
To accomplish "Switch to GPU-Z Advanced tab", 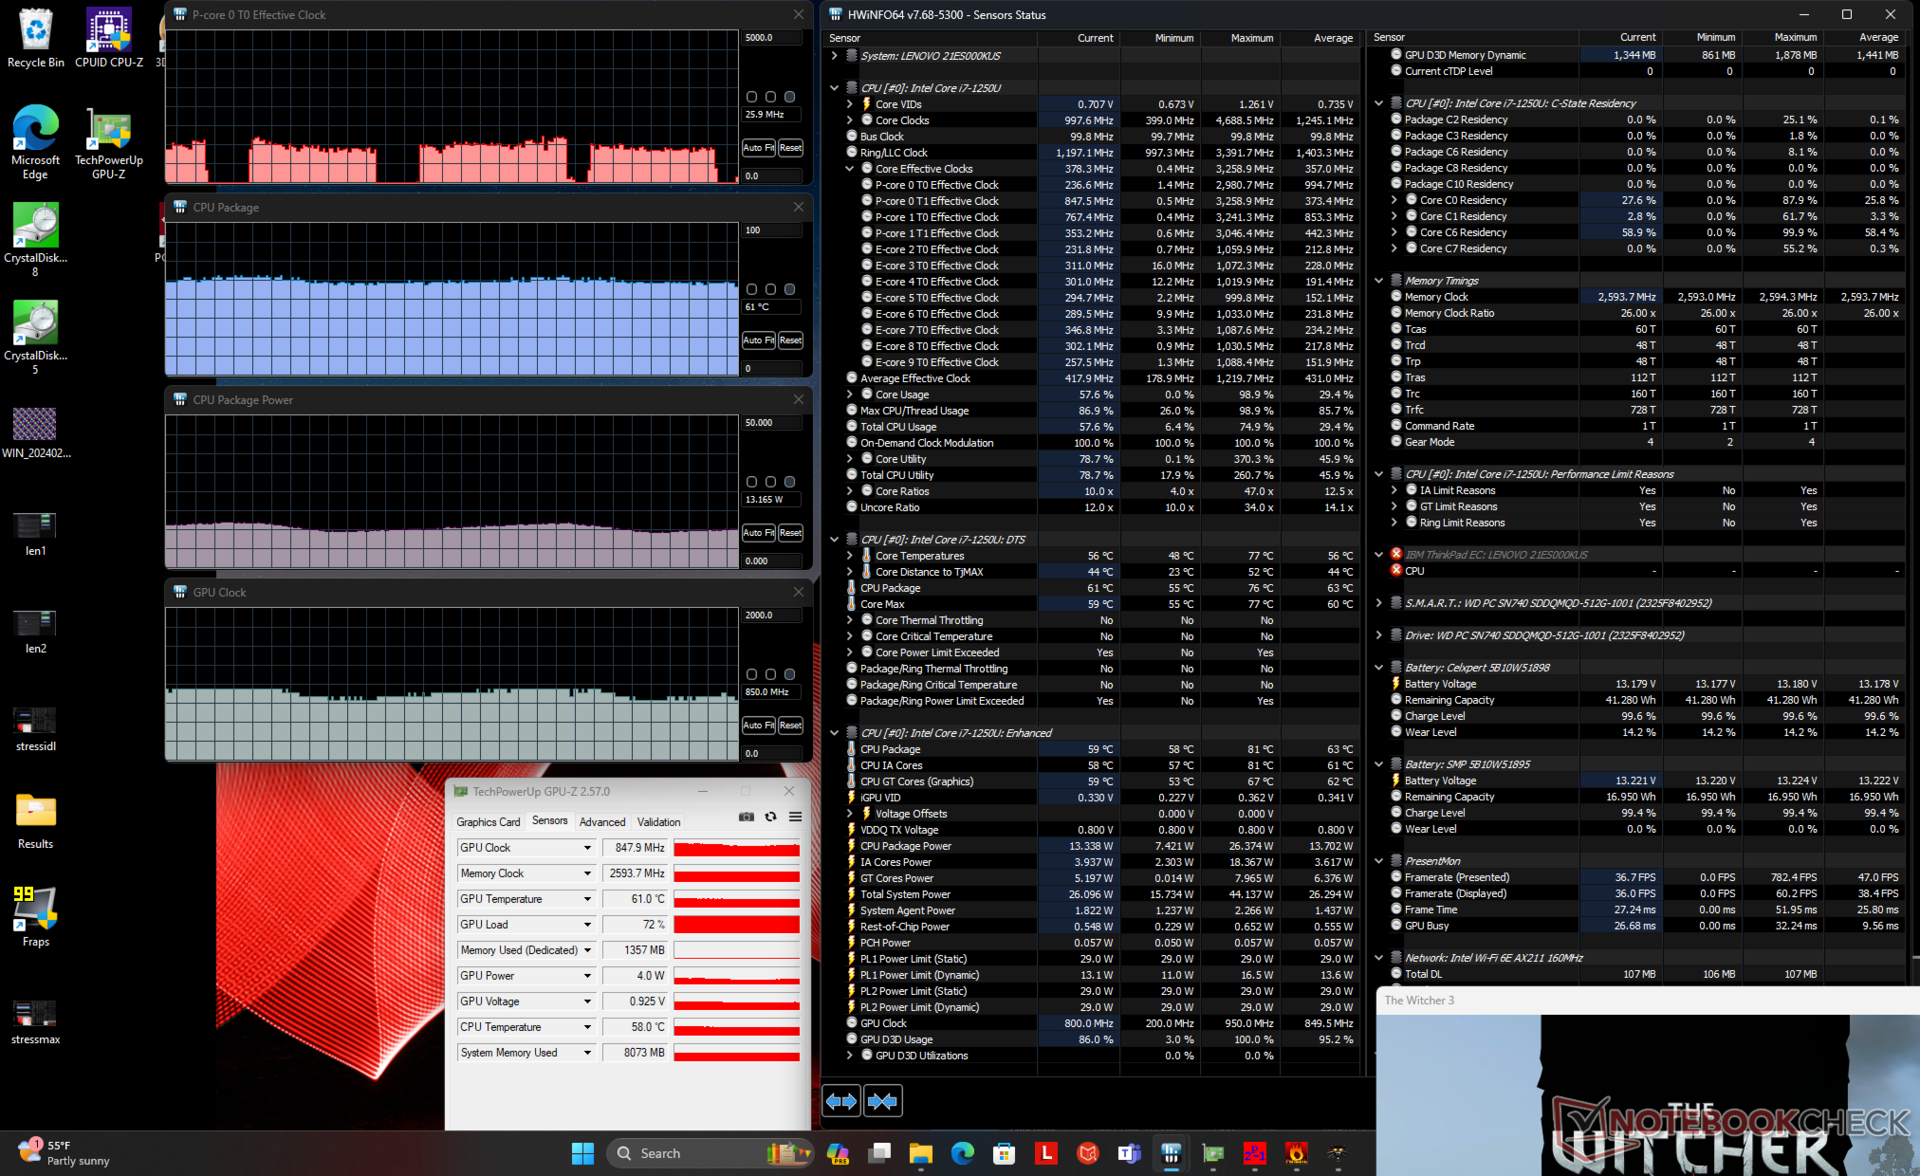I will (602, 822).
